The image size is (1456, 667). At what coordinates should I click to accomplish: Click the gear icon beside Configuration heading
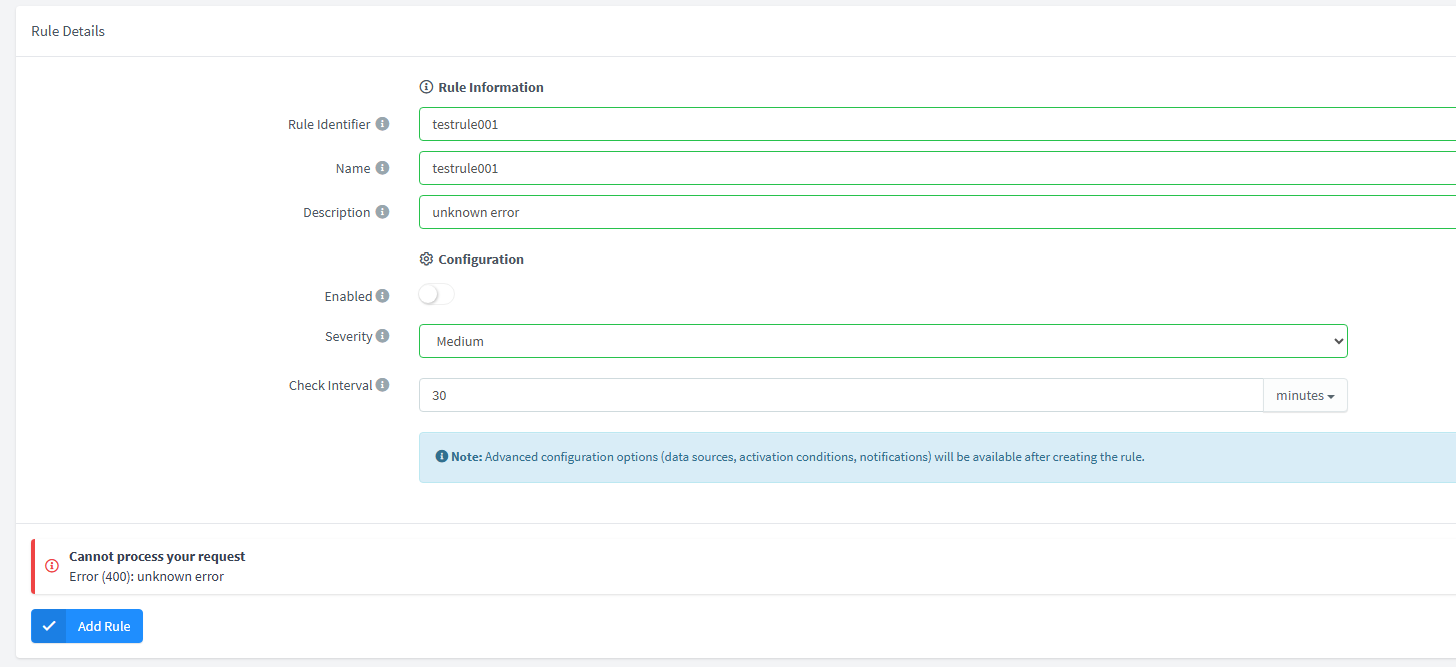point(426,259)
